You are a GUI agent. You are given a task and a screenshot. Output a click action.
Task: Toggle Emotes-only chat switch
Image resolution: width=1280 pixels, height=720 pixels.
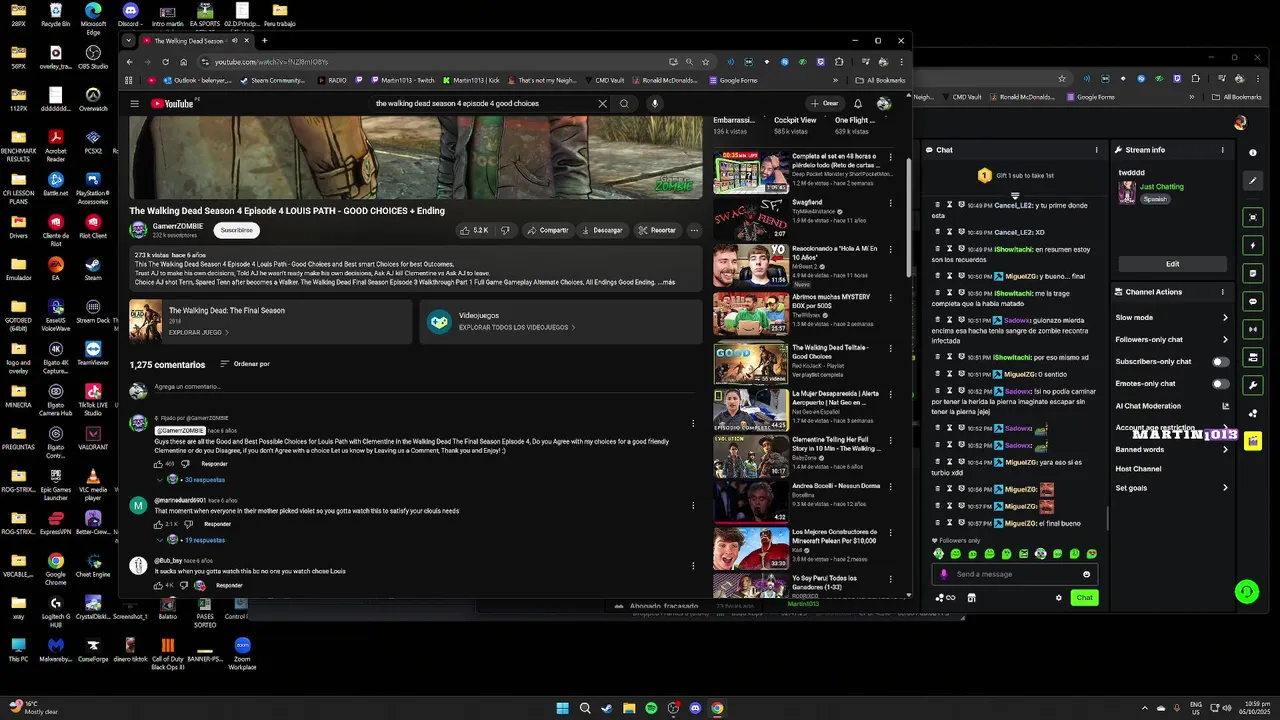point(1221,384)
